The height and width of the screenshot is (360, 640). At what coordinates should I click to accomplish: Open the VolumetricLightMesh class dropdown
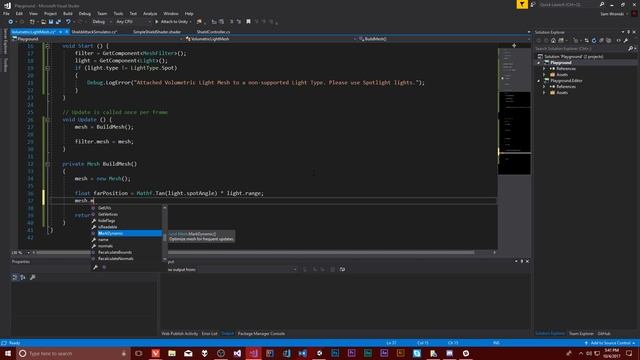coord(269,39)
